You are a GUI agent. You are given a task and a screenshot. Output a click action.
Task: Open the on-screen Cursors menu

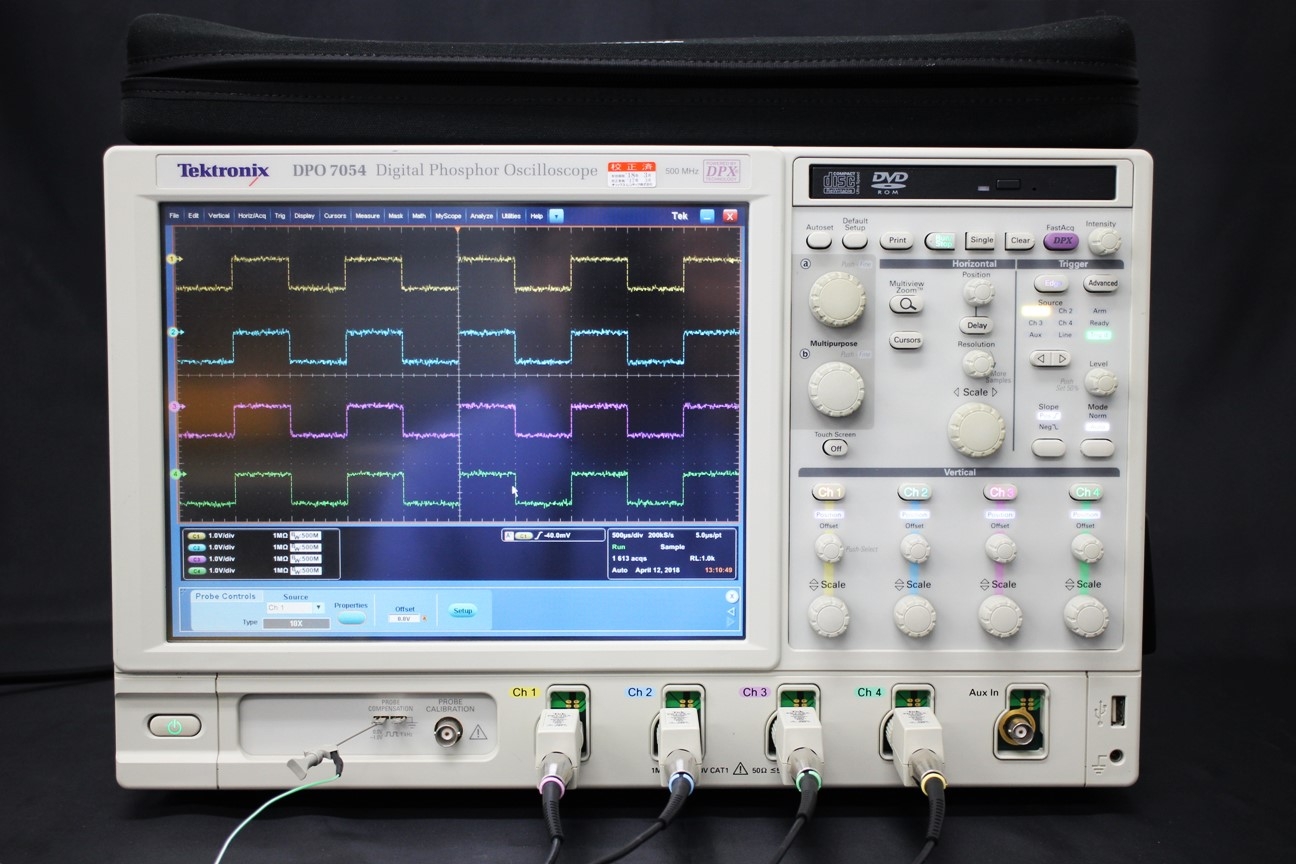[x=335, y=216]
